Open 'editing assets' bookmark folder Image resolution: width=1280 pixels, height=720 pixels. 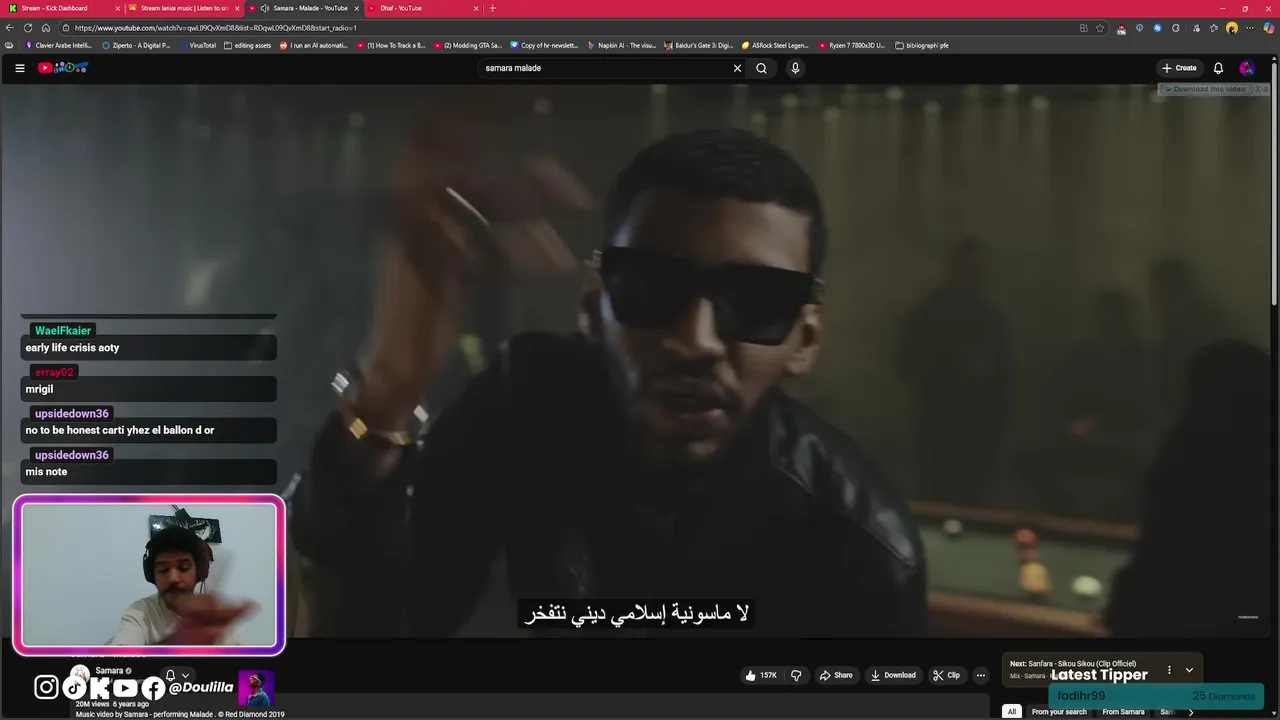point(248,45)
